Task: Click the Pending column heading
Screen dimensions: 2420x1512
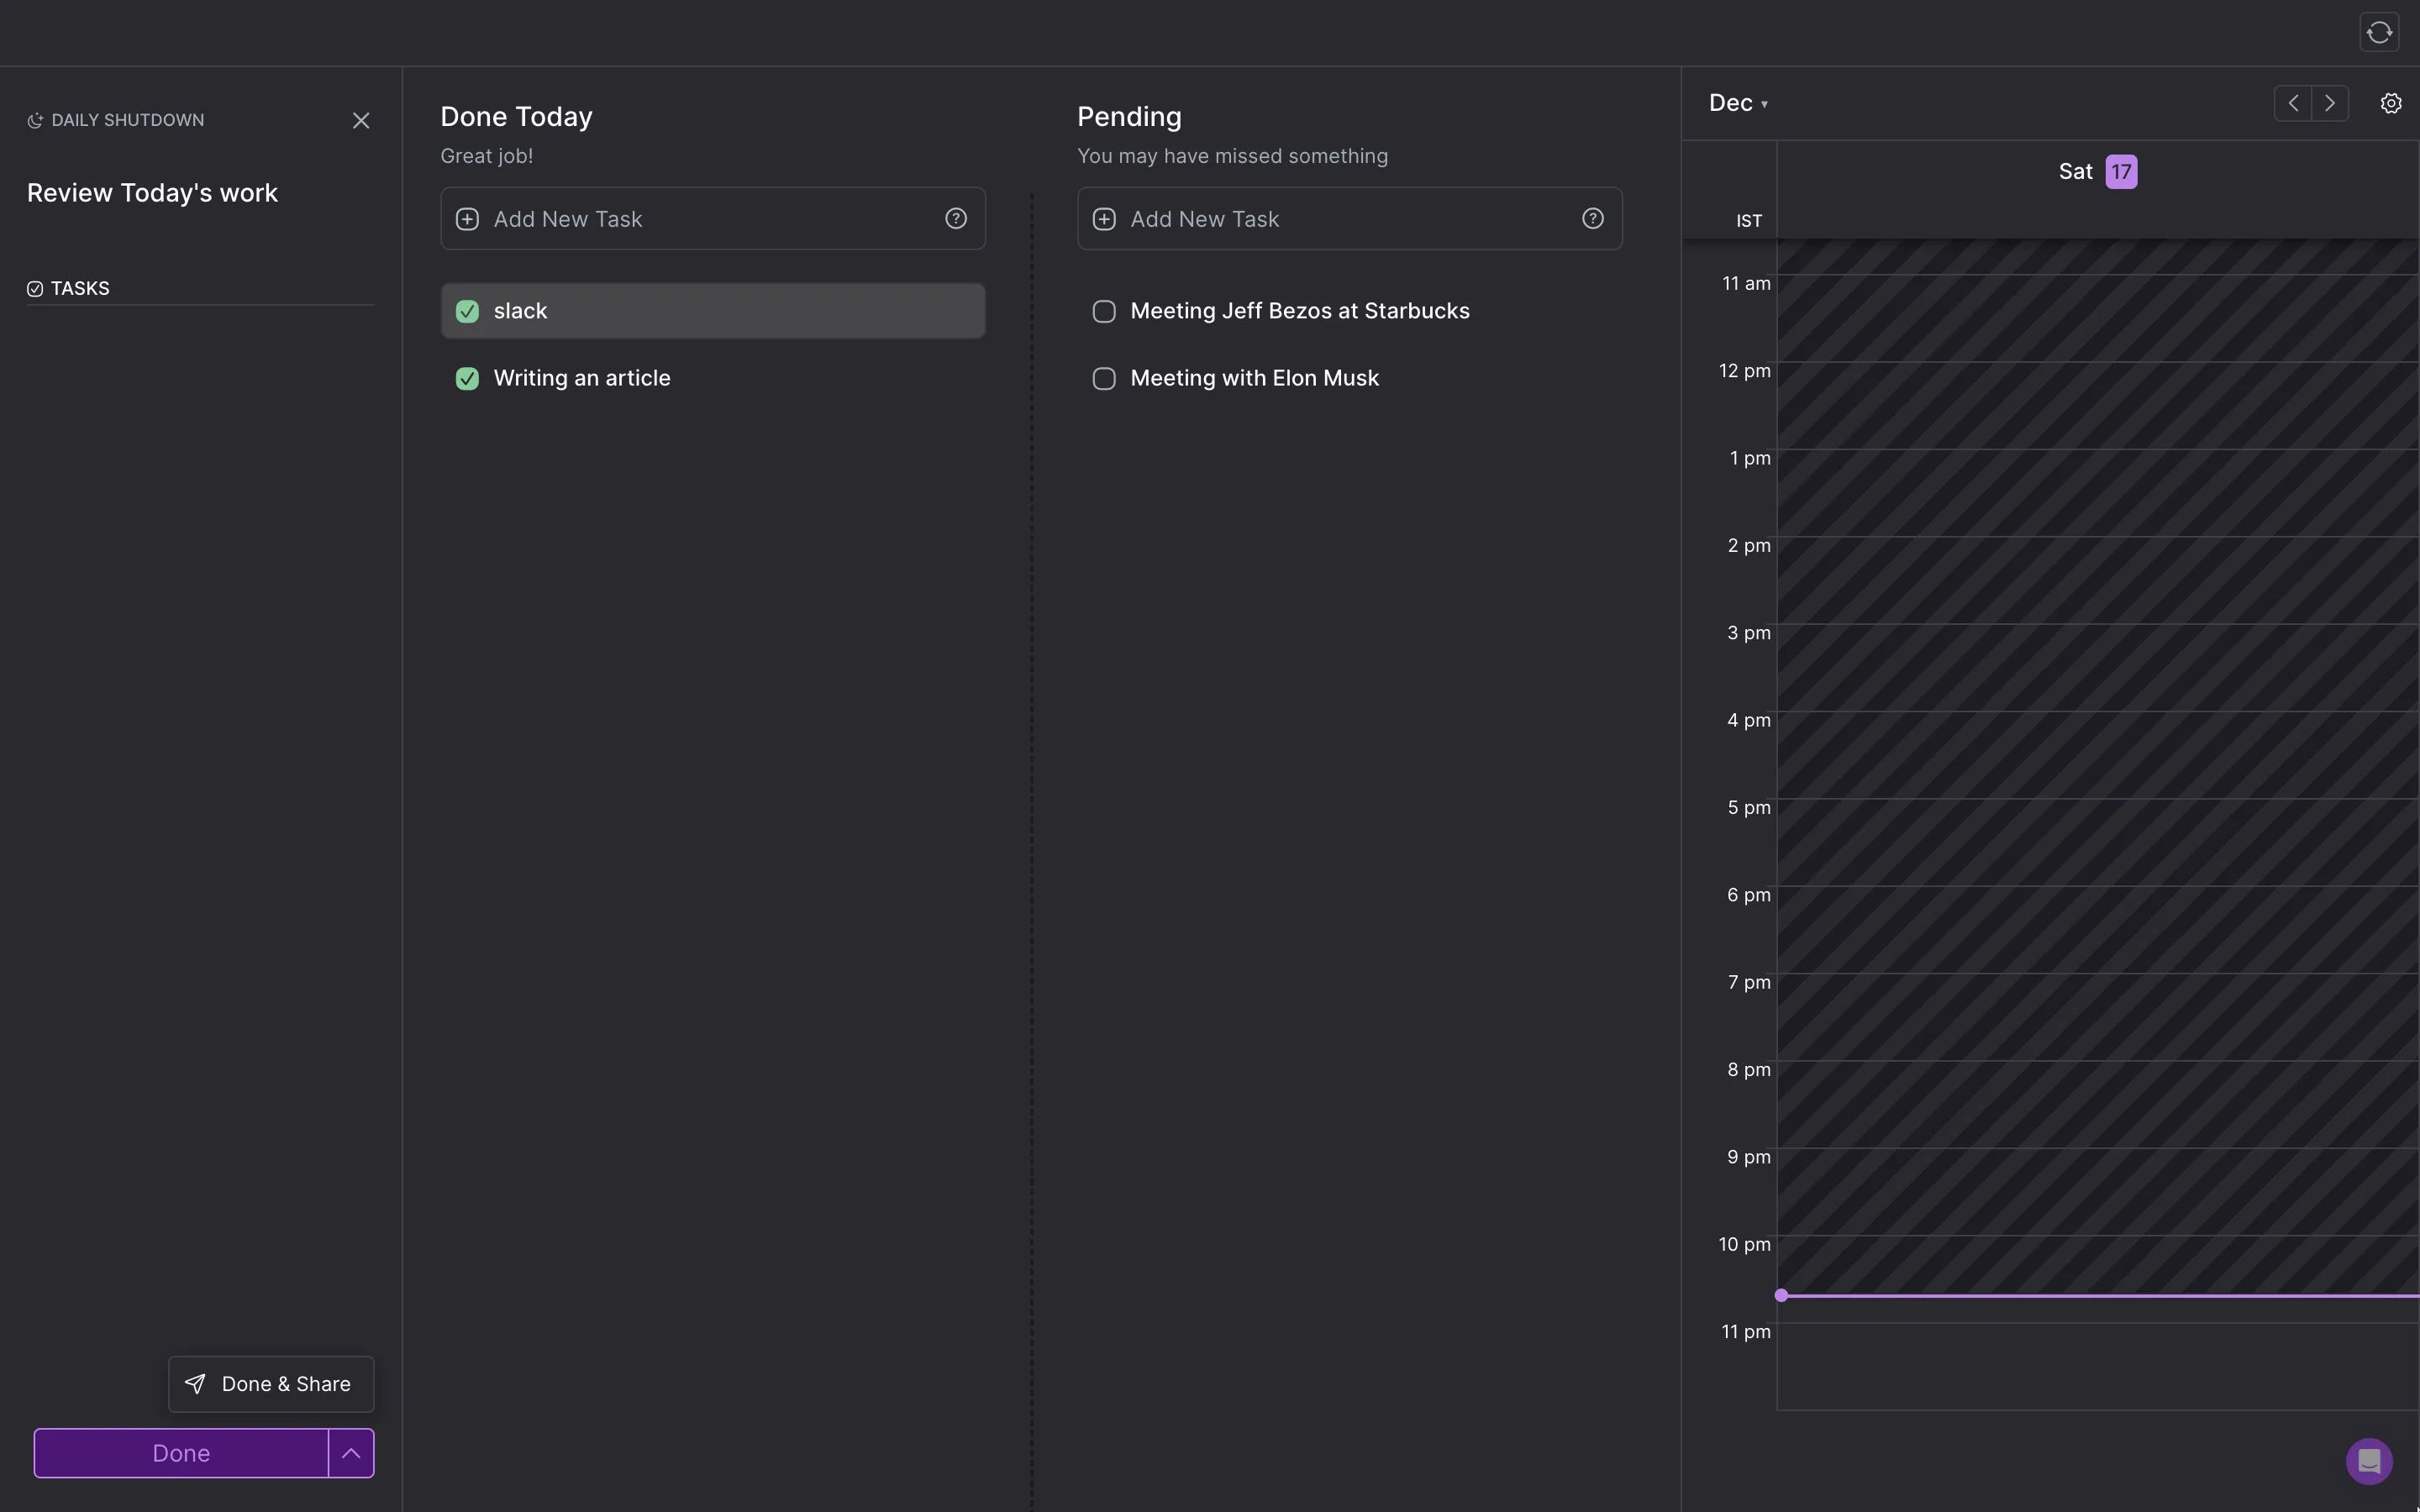Action: [1129, 117]
